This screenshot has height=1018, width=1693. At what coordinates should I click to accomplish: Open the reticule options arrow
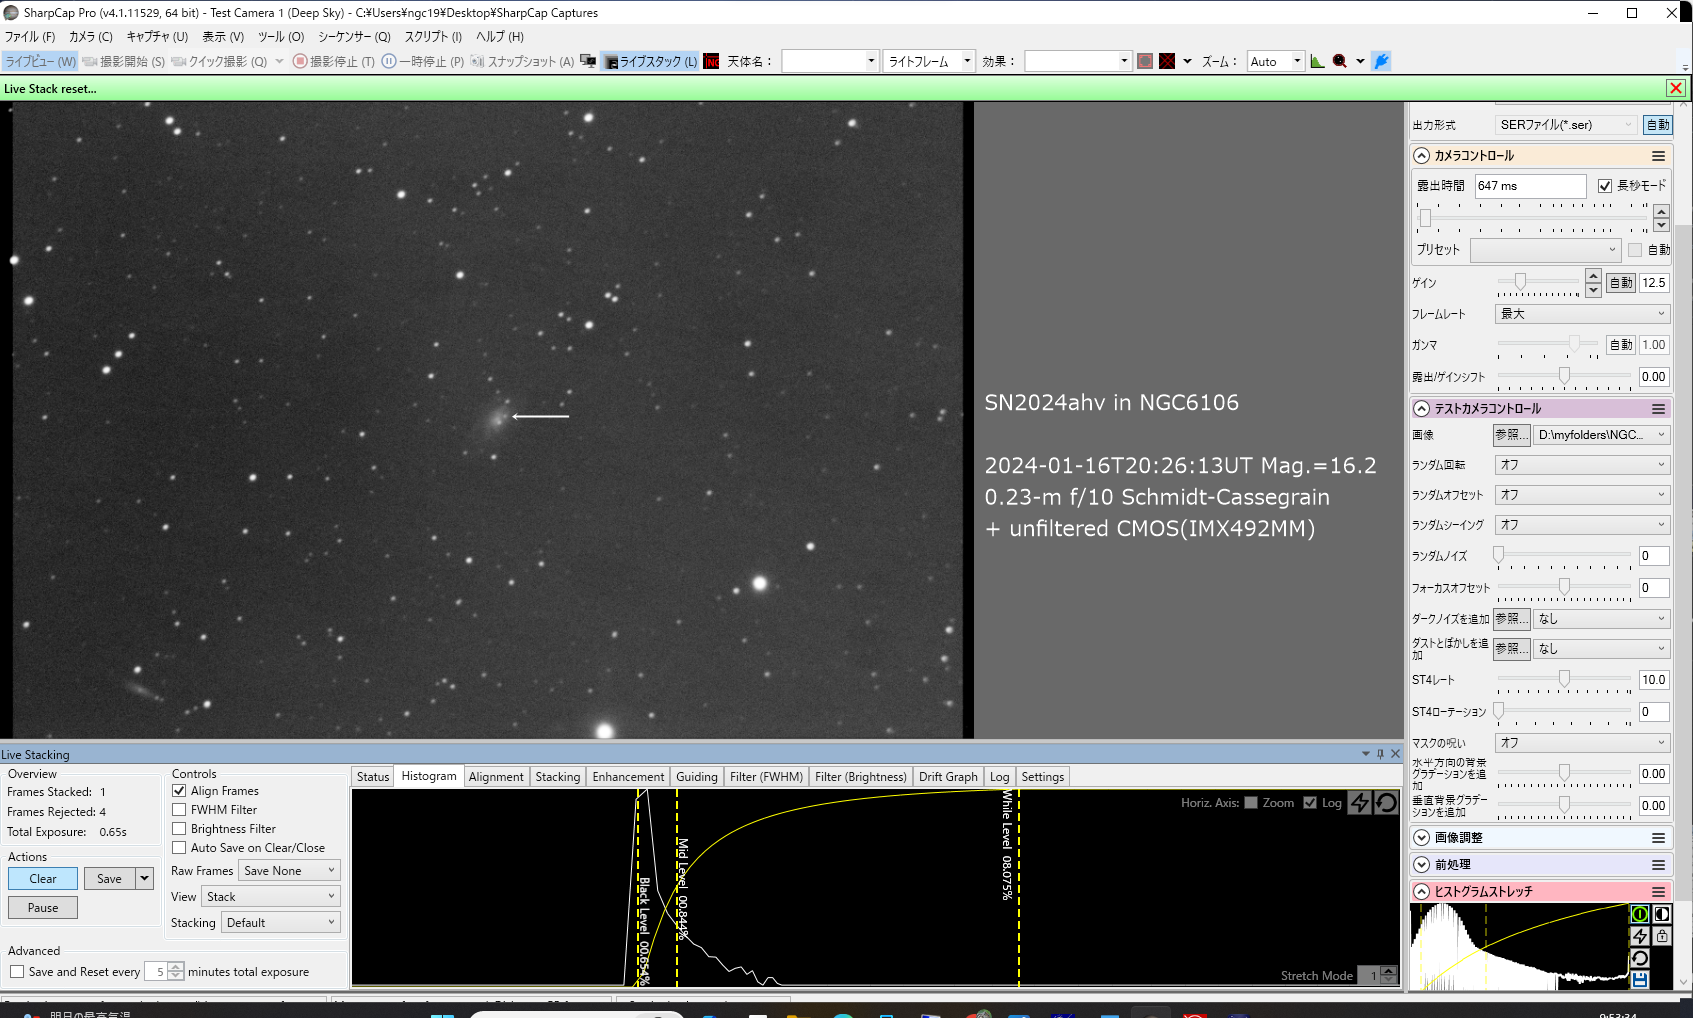tap(1187, 61)
